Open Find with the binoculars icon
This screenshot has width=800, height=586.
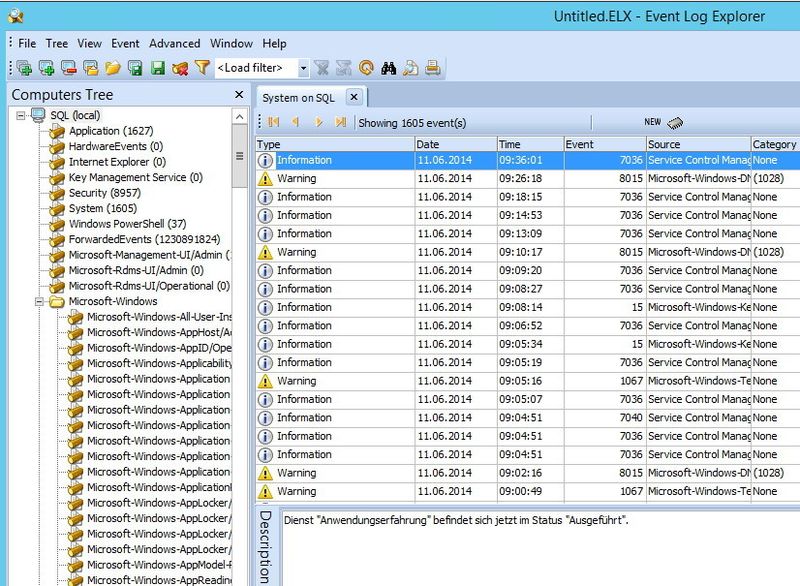click(388, 68)
